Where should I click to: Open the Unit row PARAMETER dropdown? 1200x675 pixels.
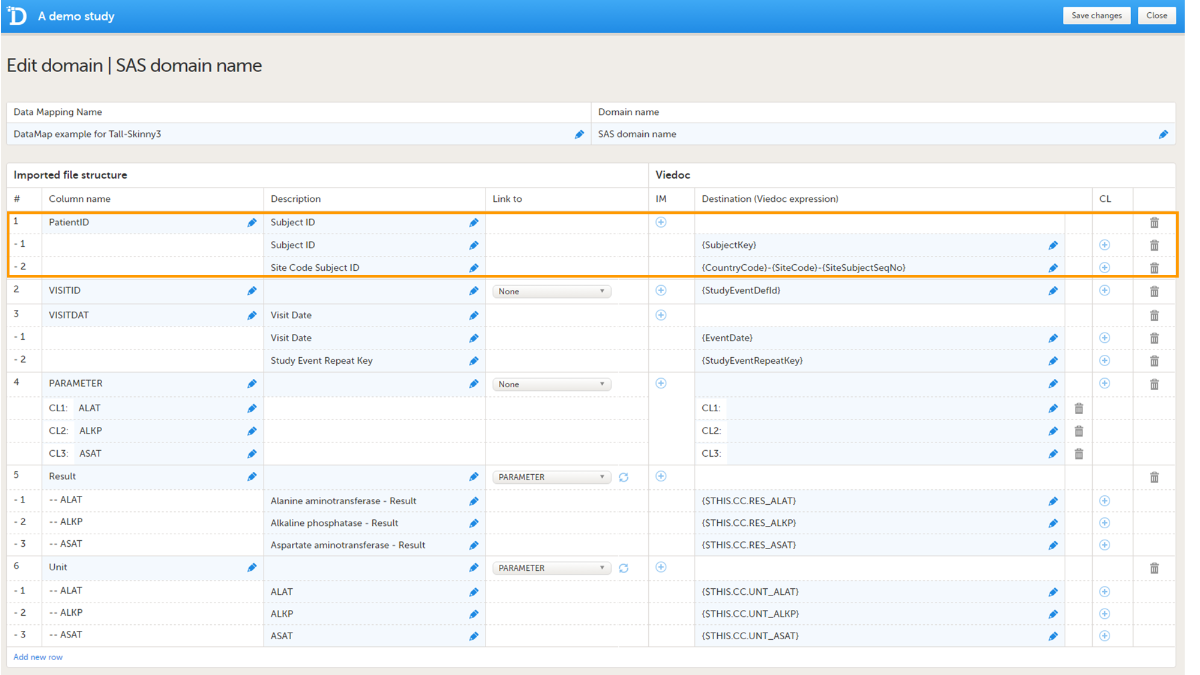(551, 568)
